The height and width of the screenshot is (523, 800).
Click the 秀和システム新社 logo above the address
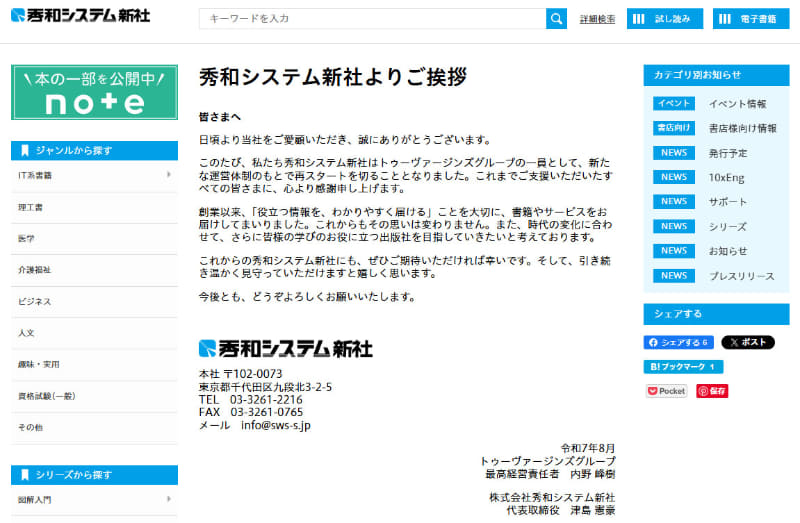point(286,349)
